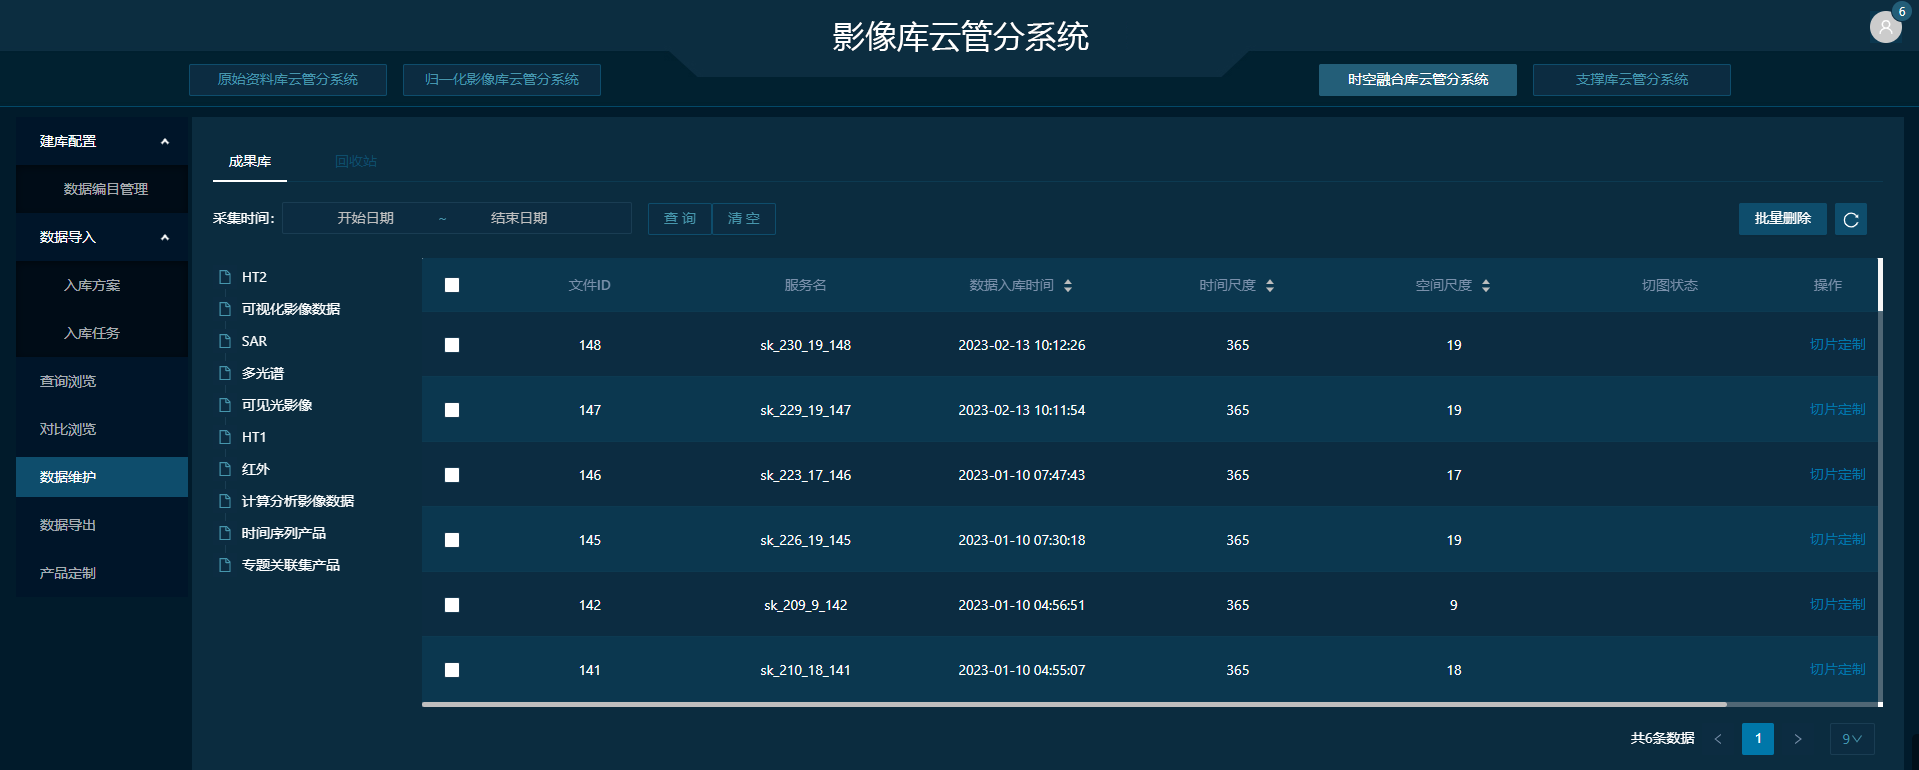
Task: Sort by 空间尺度 column arrows
Action: click(1486, 286)
